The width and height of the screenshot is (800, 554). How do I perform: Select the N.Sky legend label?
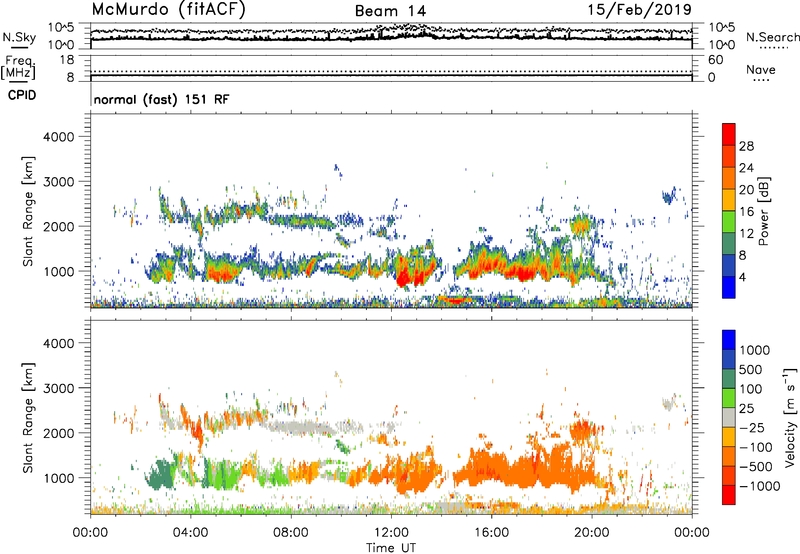coord(19,37)
